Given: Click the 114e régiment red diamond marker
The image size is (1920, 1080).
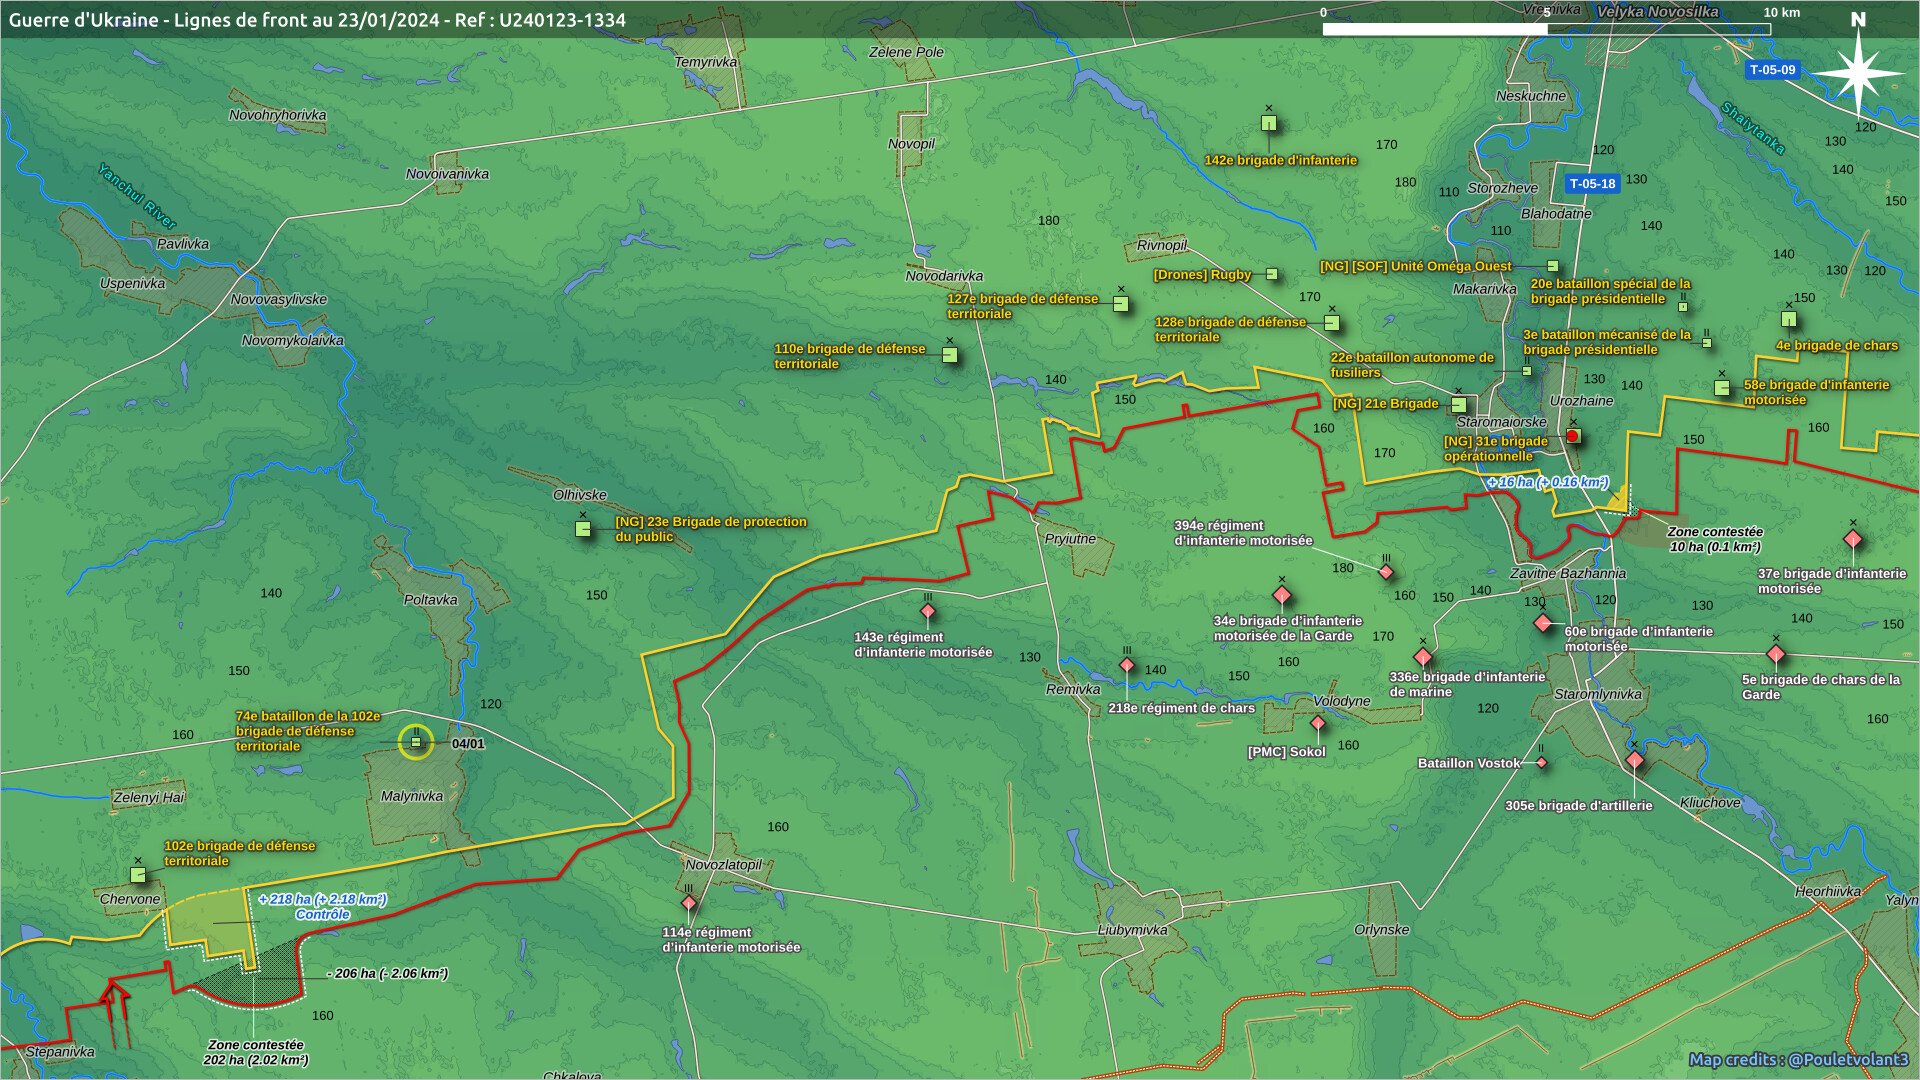Looking at the screenshot, I should click(689, 903).
